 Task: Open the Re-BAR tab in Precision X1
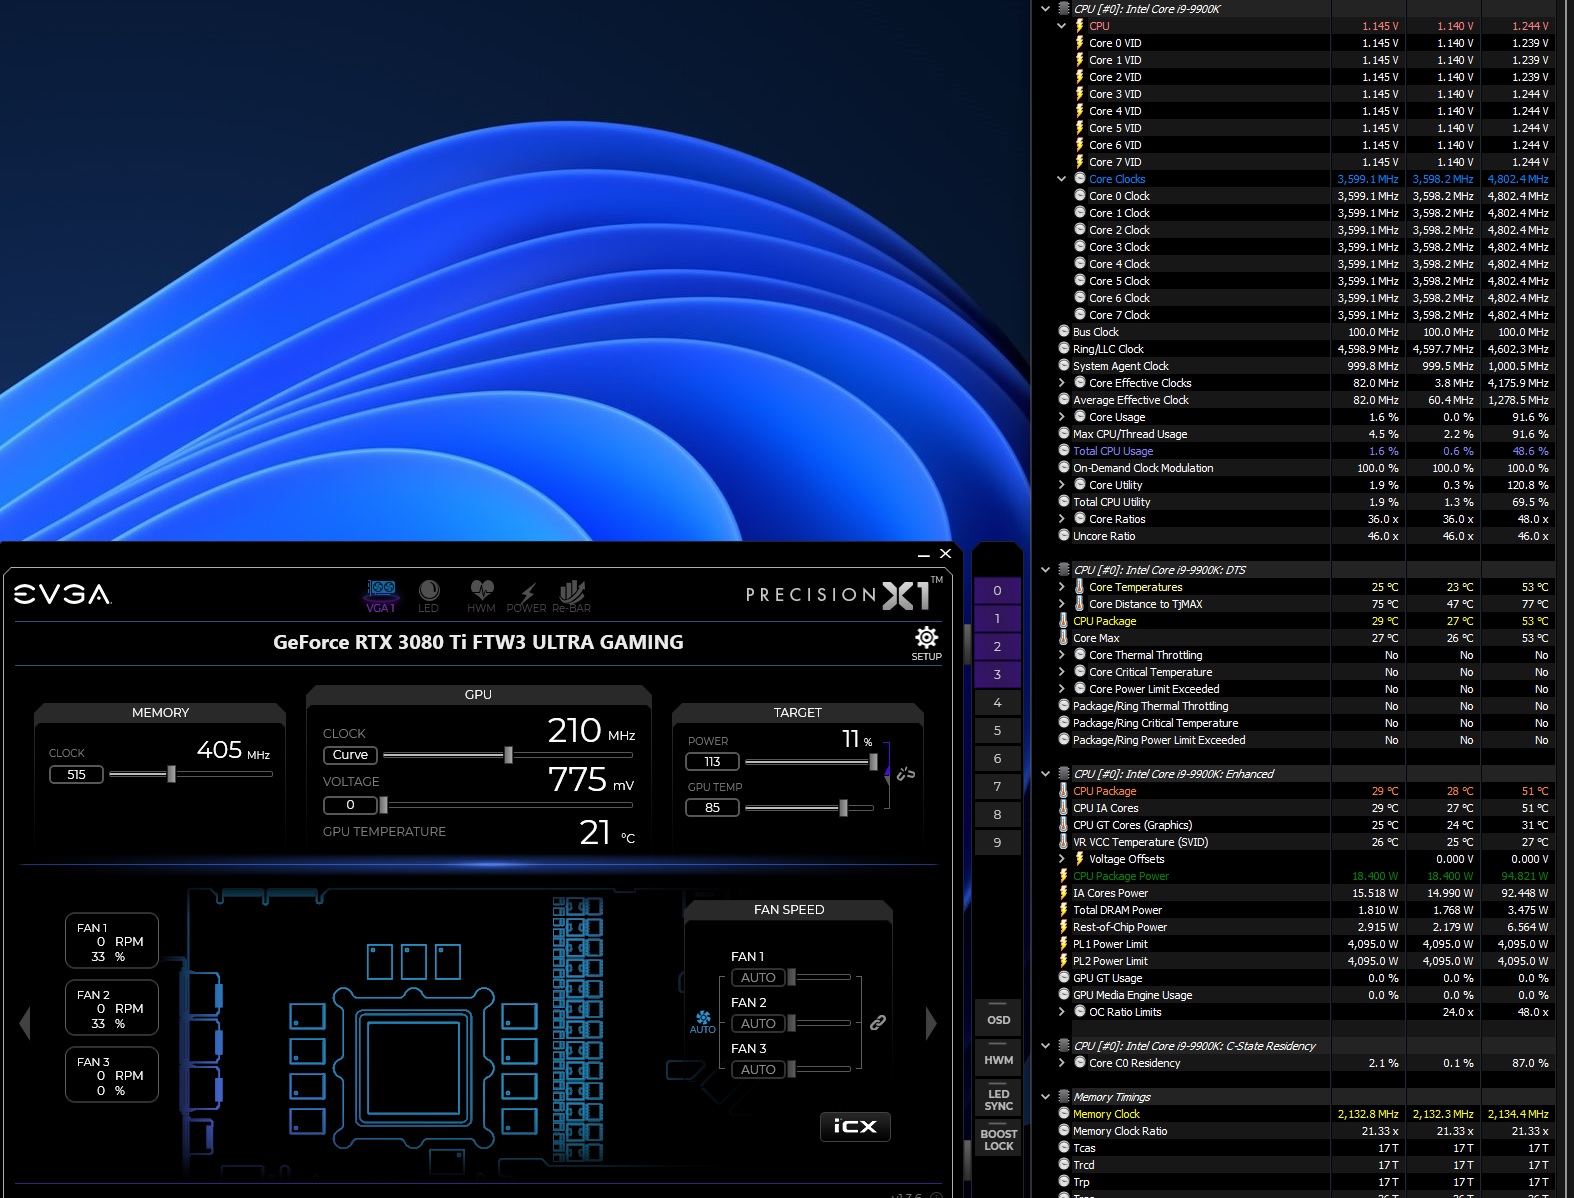coord(572,595)
